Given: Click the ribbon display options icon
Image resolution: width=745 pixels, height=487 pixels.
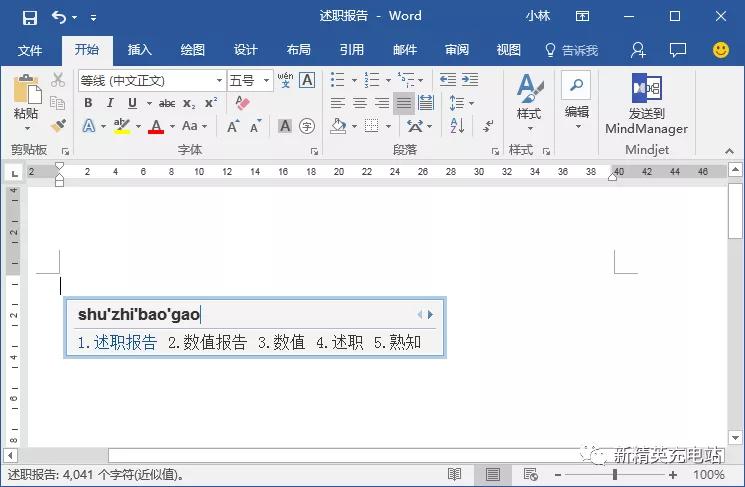Looking at the screenshot, I should [x=582, y=16].
